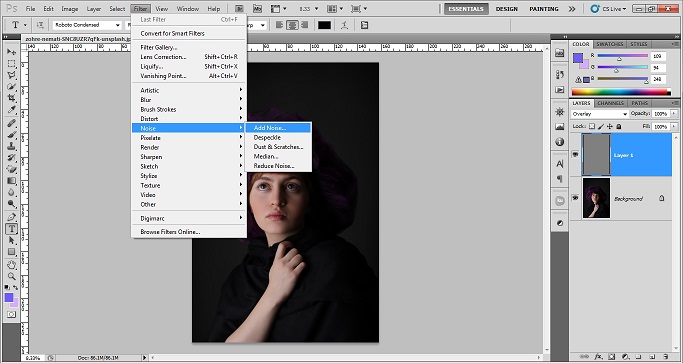This screenshot has width=683, height=363.
Task: Open the History panel icon in dock
Action: 560,75
